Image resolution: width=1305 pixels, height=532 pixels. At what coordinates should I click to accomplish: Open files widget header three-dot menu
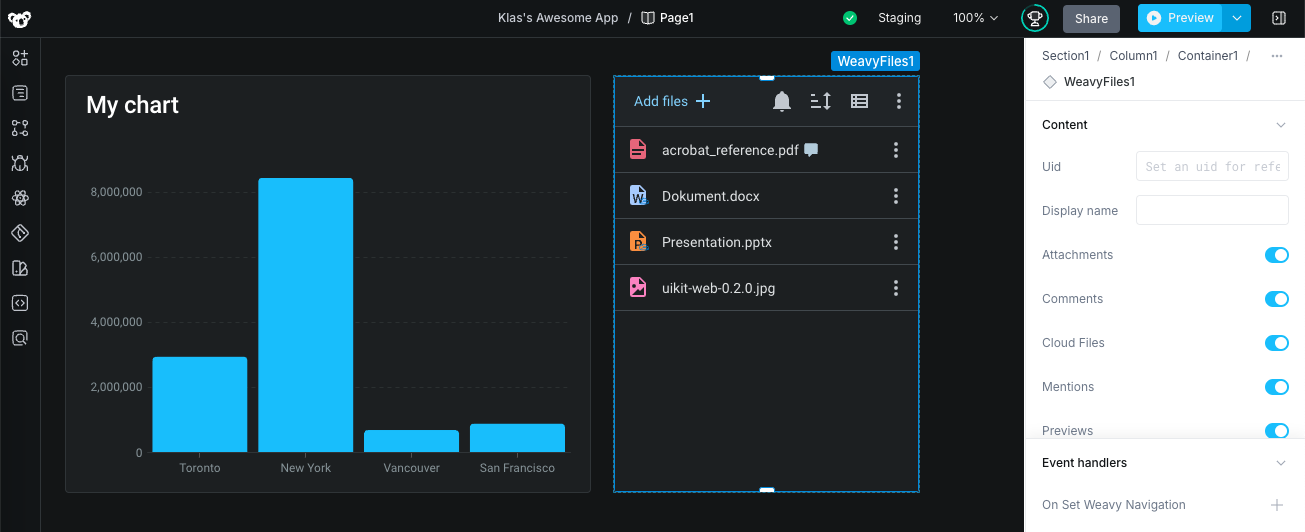tap(899, 101)
